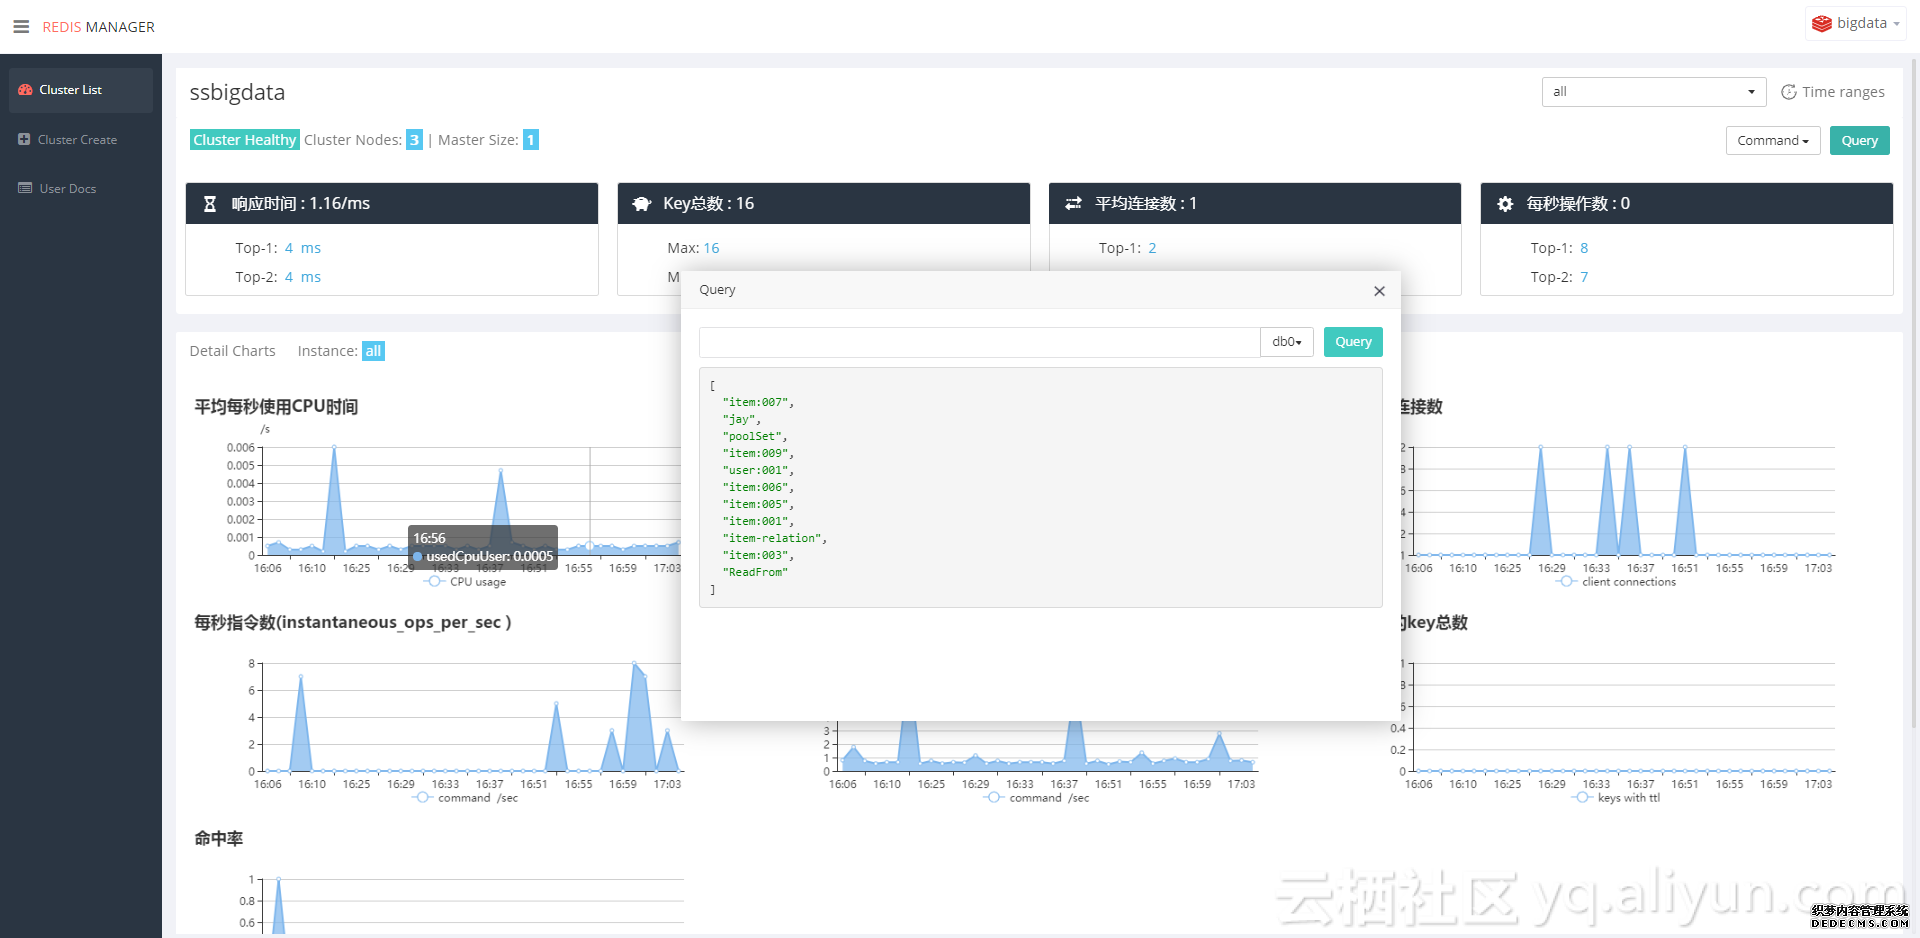The width and height of the screenshot is (1920, 938).
Task: Expand the Command dropdown
Action: [x=1772, y=141]
